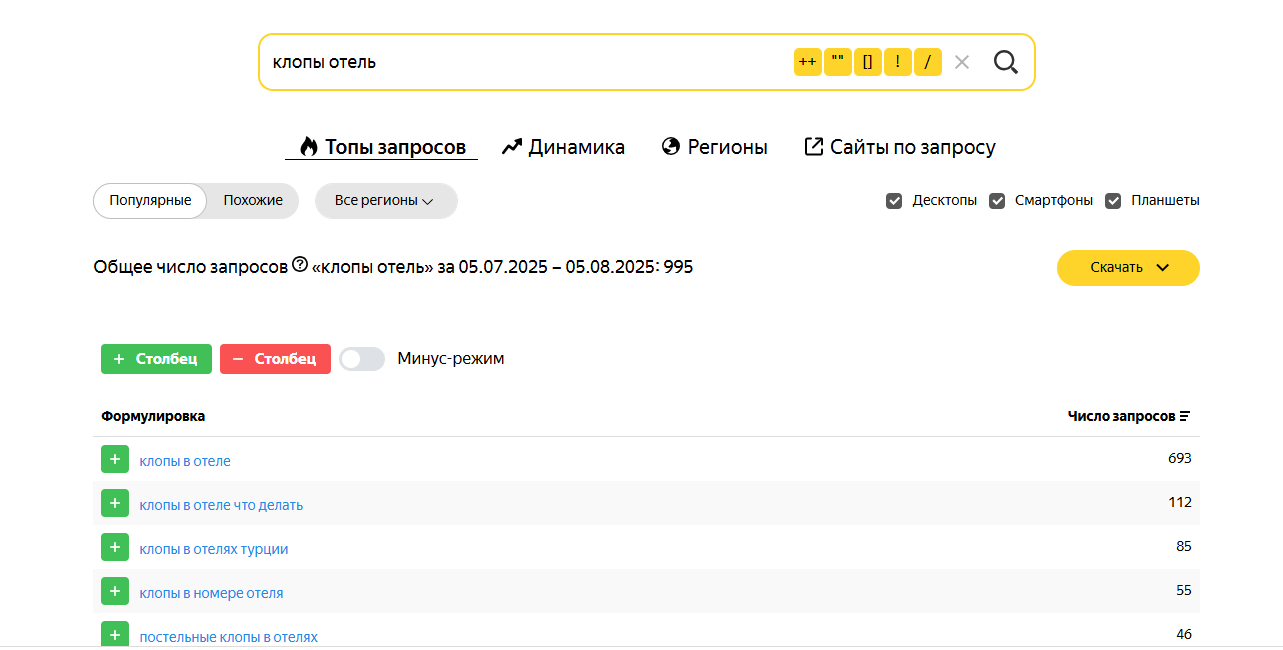Add "клопы в отеле" with its plus icon
This screenshot has width=1283, height=650.
[115, 459]
